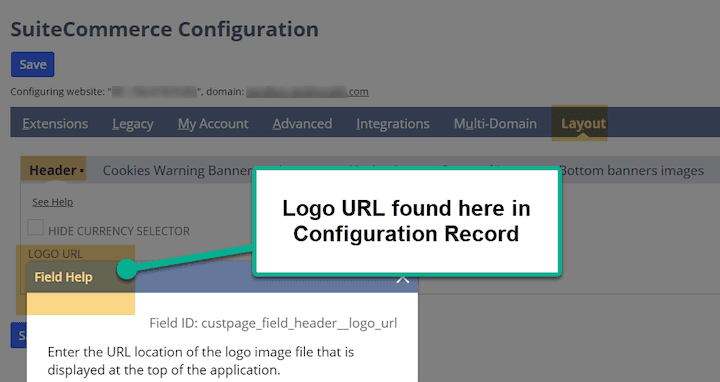
Task: Open the Extensions tab
Action: (x=55, y=124)
